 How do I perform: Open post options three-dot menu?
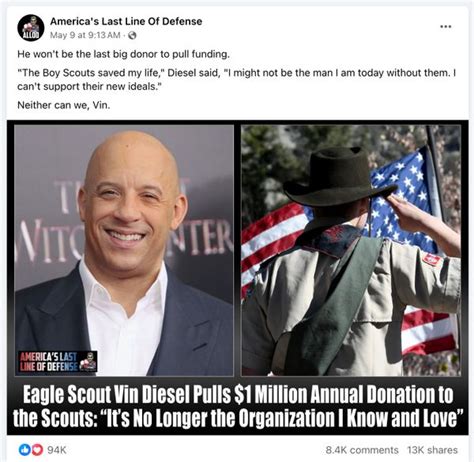[x=446, y=26]
